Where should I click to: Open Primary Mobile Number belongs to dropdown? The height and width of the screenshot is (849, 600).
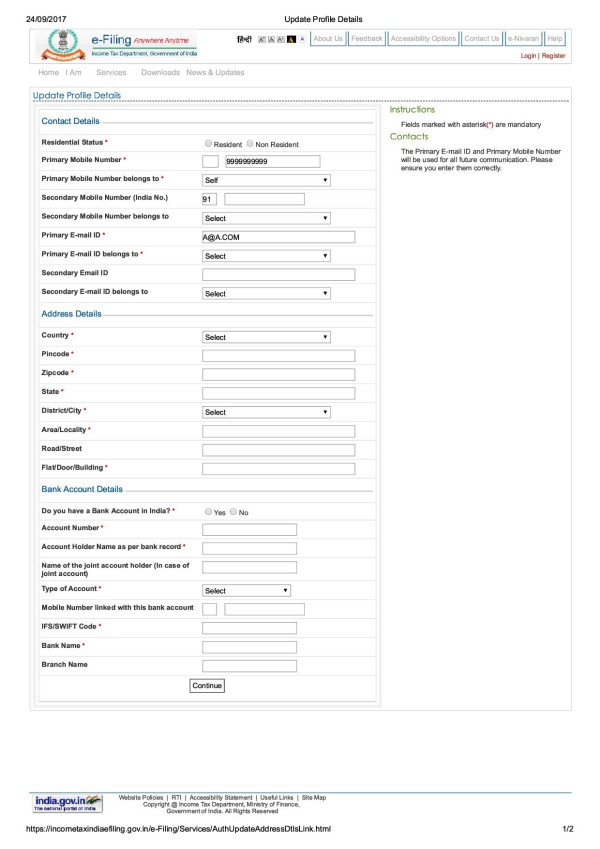tap(266, 180)
